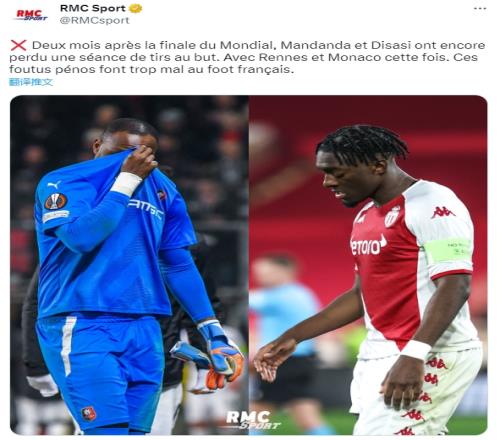Click the translate tweet link
Image resolution: width=500 pixels, height=440 pixels.
(31, 82)
